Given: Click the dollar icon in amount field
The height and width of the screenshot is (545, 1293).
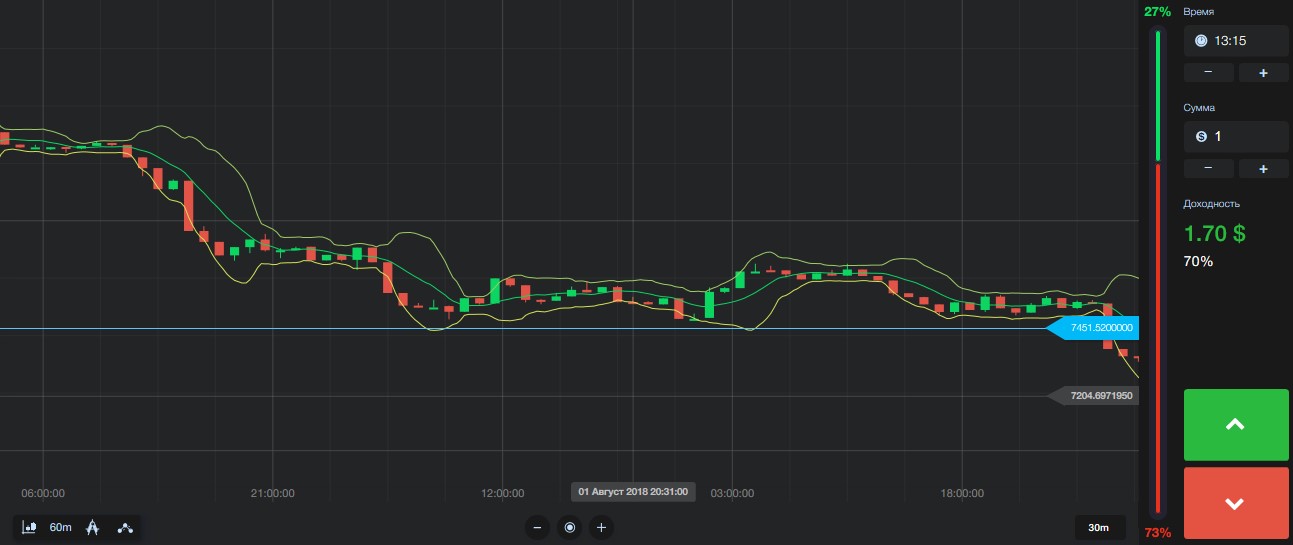Looking at the screenshot, I should click(x=1201, y=136).
